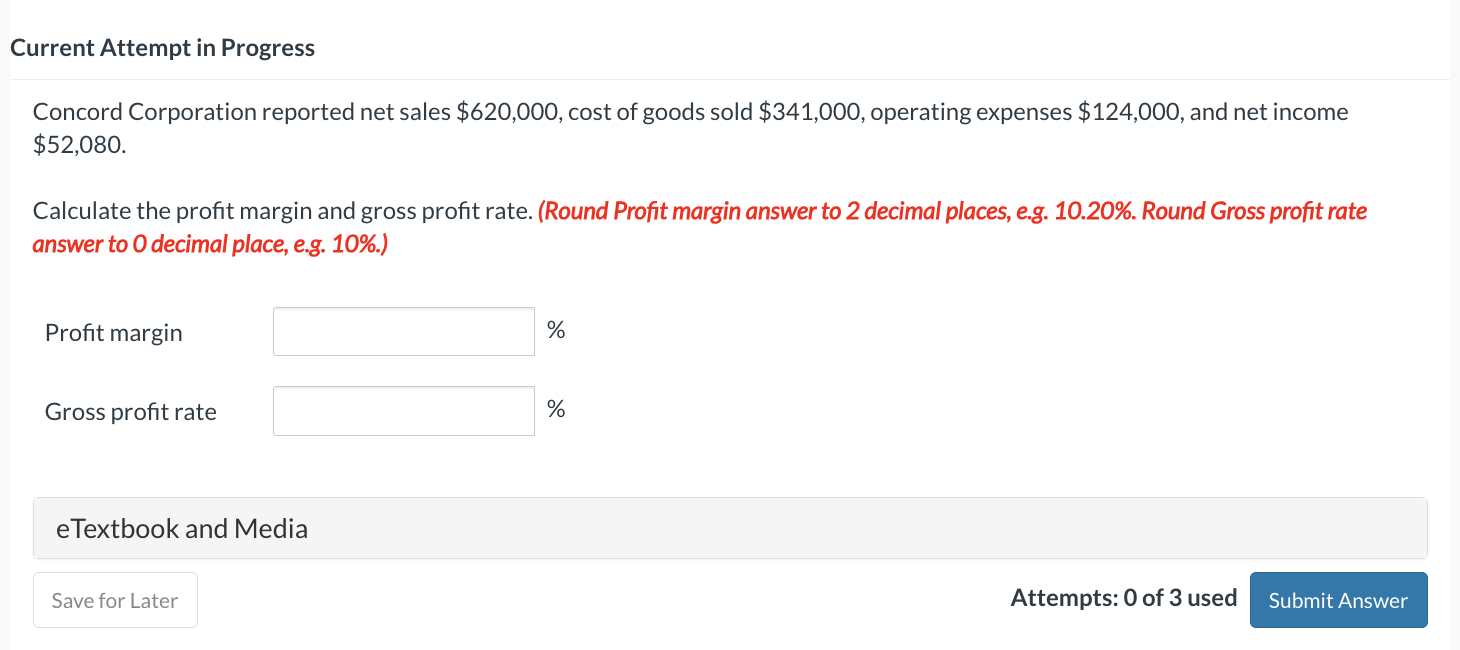Click the percent sign beside Gross profit rate

pyautogui.click(x=556, y=408)
